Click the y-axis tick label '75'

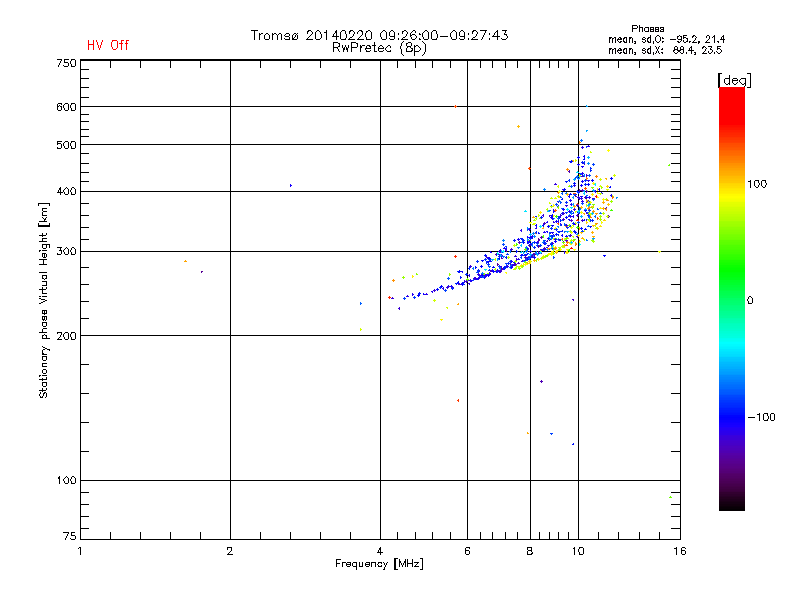(x=69, y=536)
